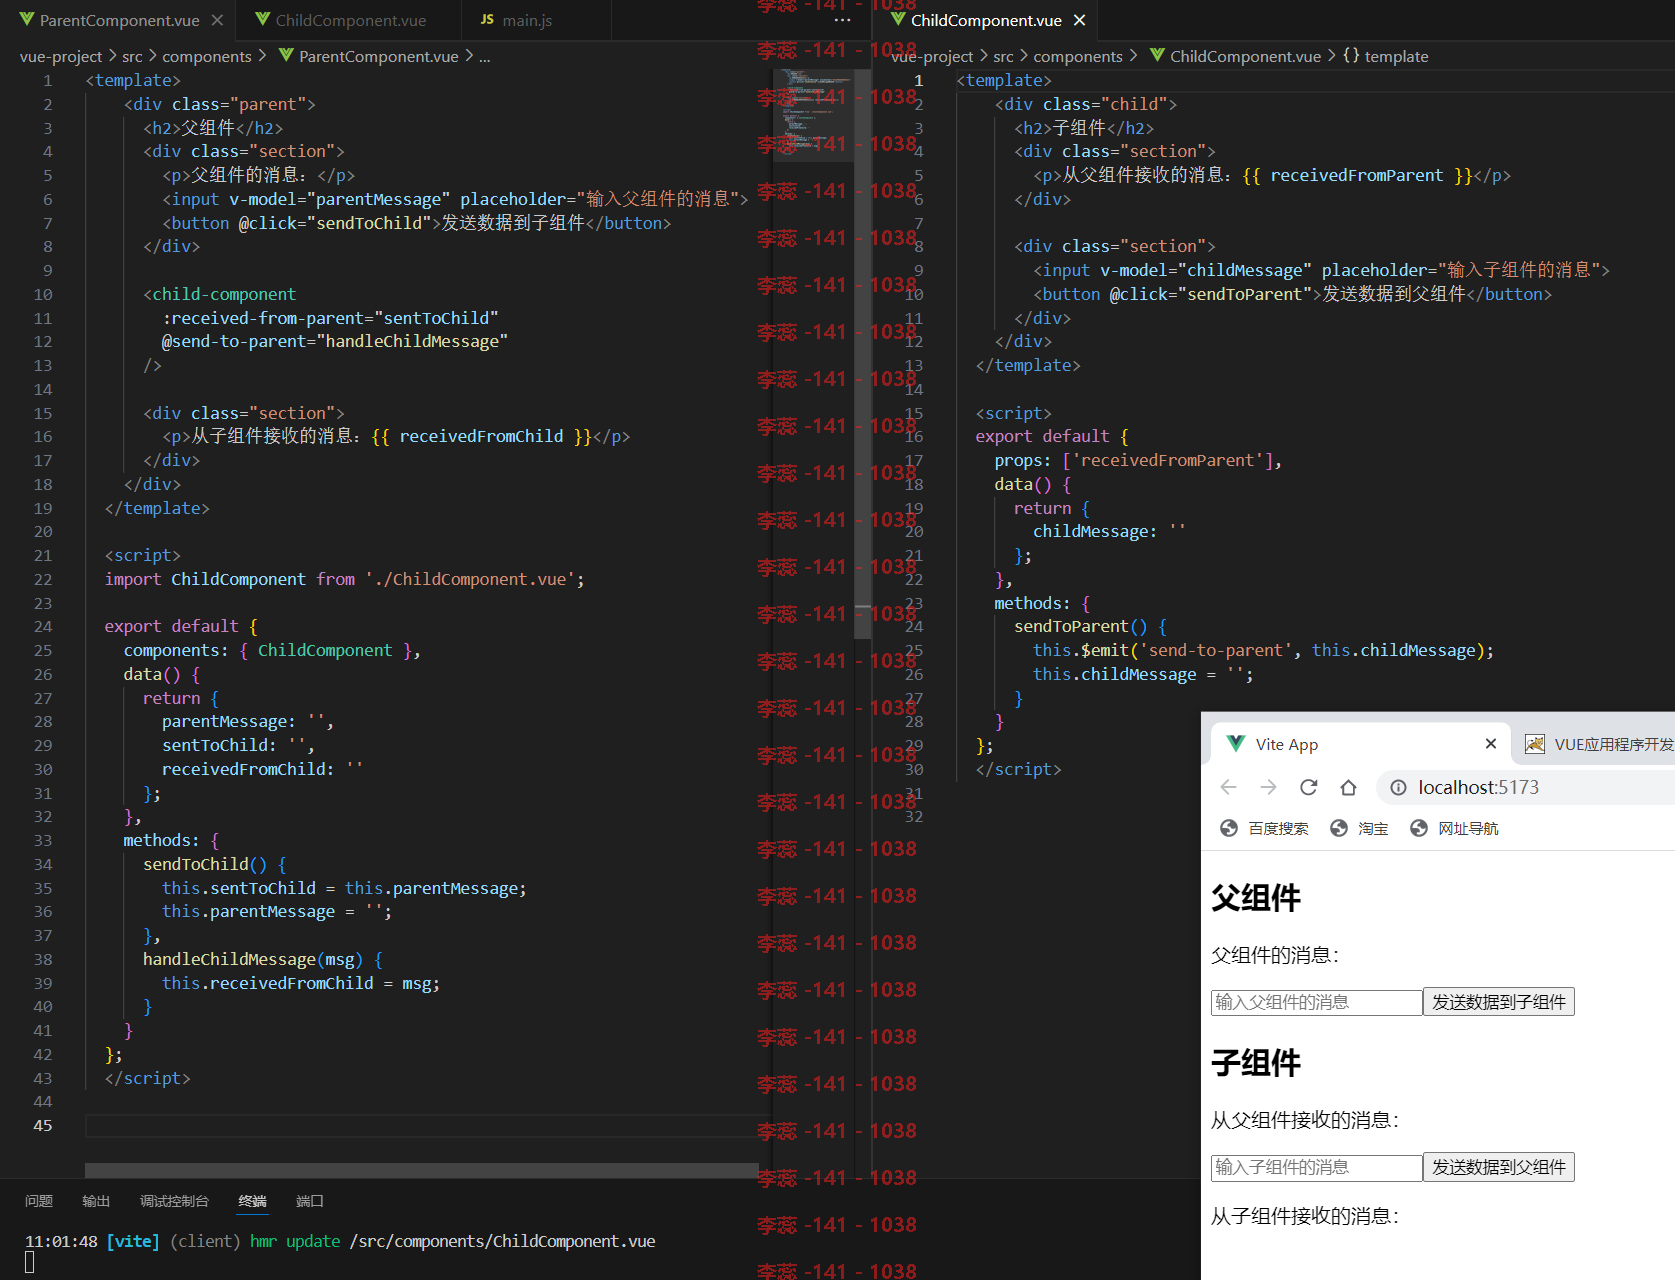Switch to the VUE应用程序开发 browser tab
This screenshot has width=1675, height=1280.
coord(1598,744)
